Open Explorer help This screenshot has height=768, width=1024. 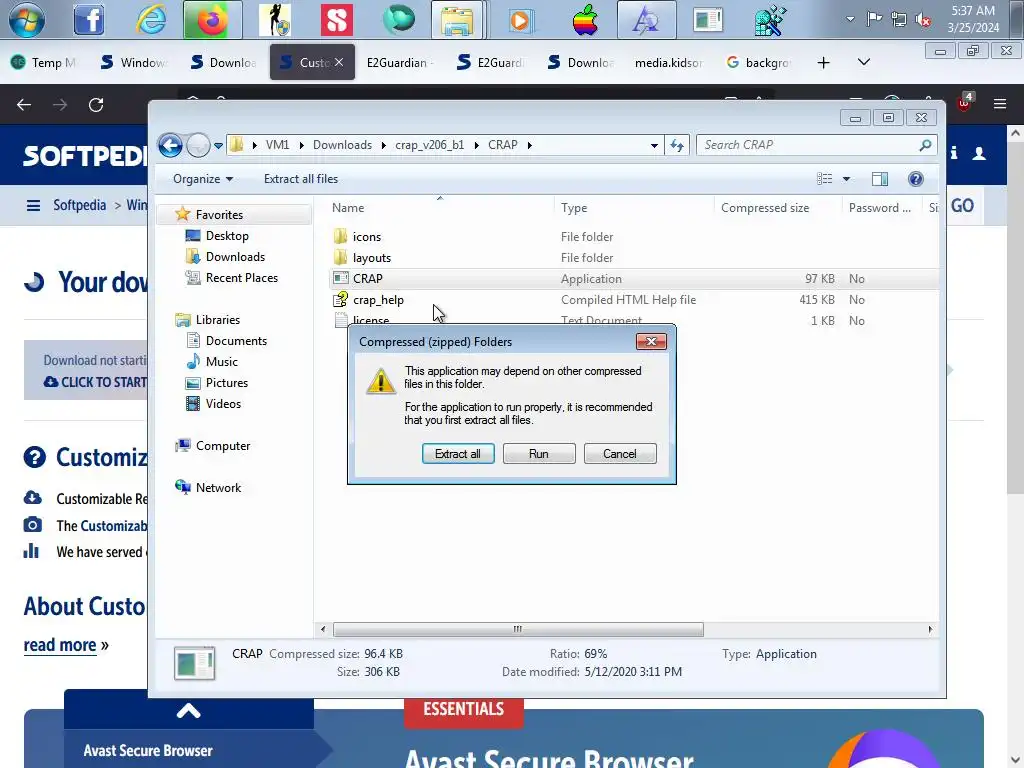point(916,179)
